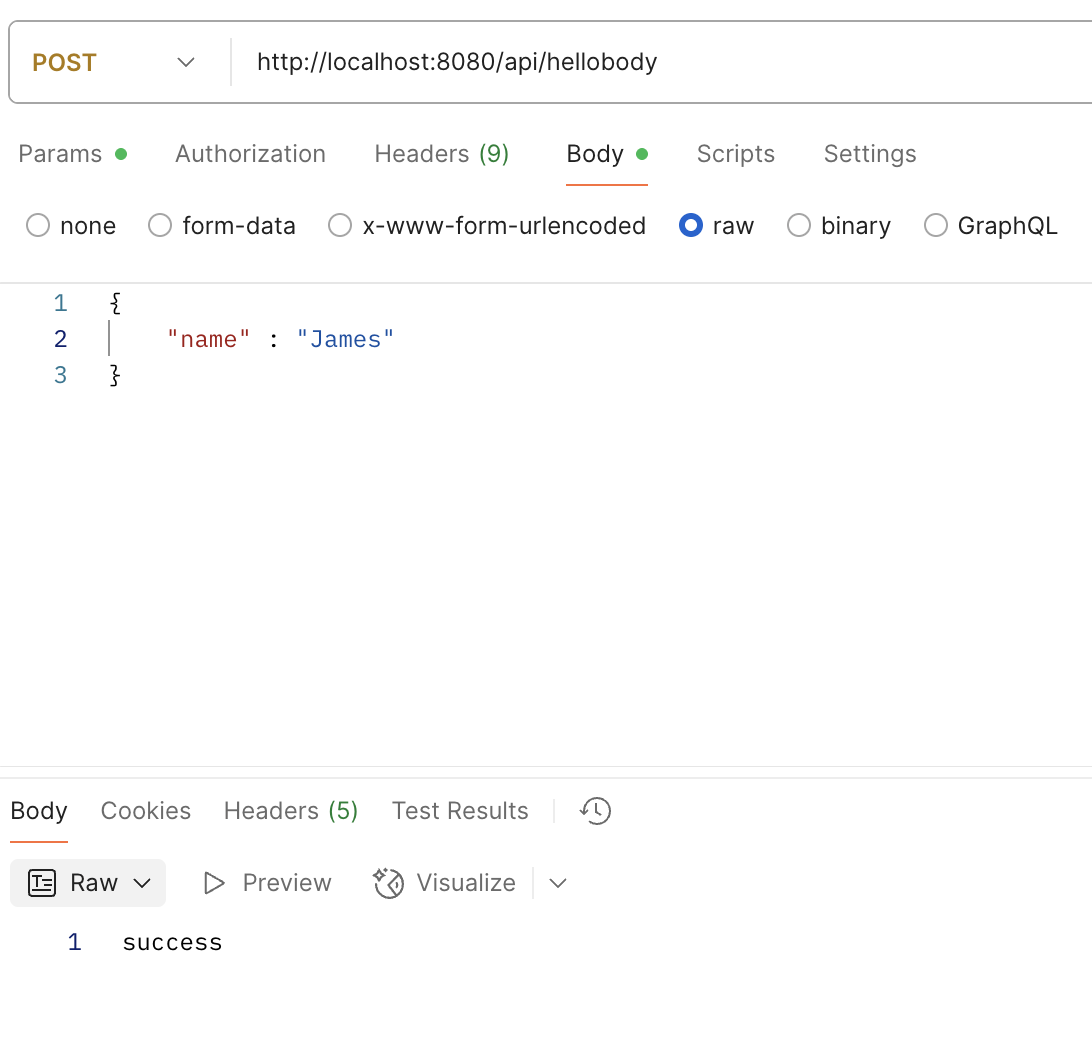Open the Test Results tab
Viewport: 1092px width, 1058px height.
(x=459, y=811)
